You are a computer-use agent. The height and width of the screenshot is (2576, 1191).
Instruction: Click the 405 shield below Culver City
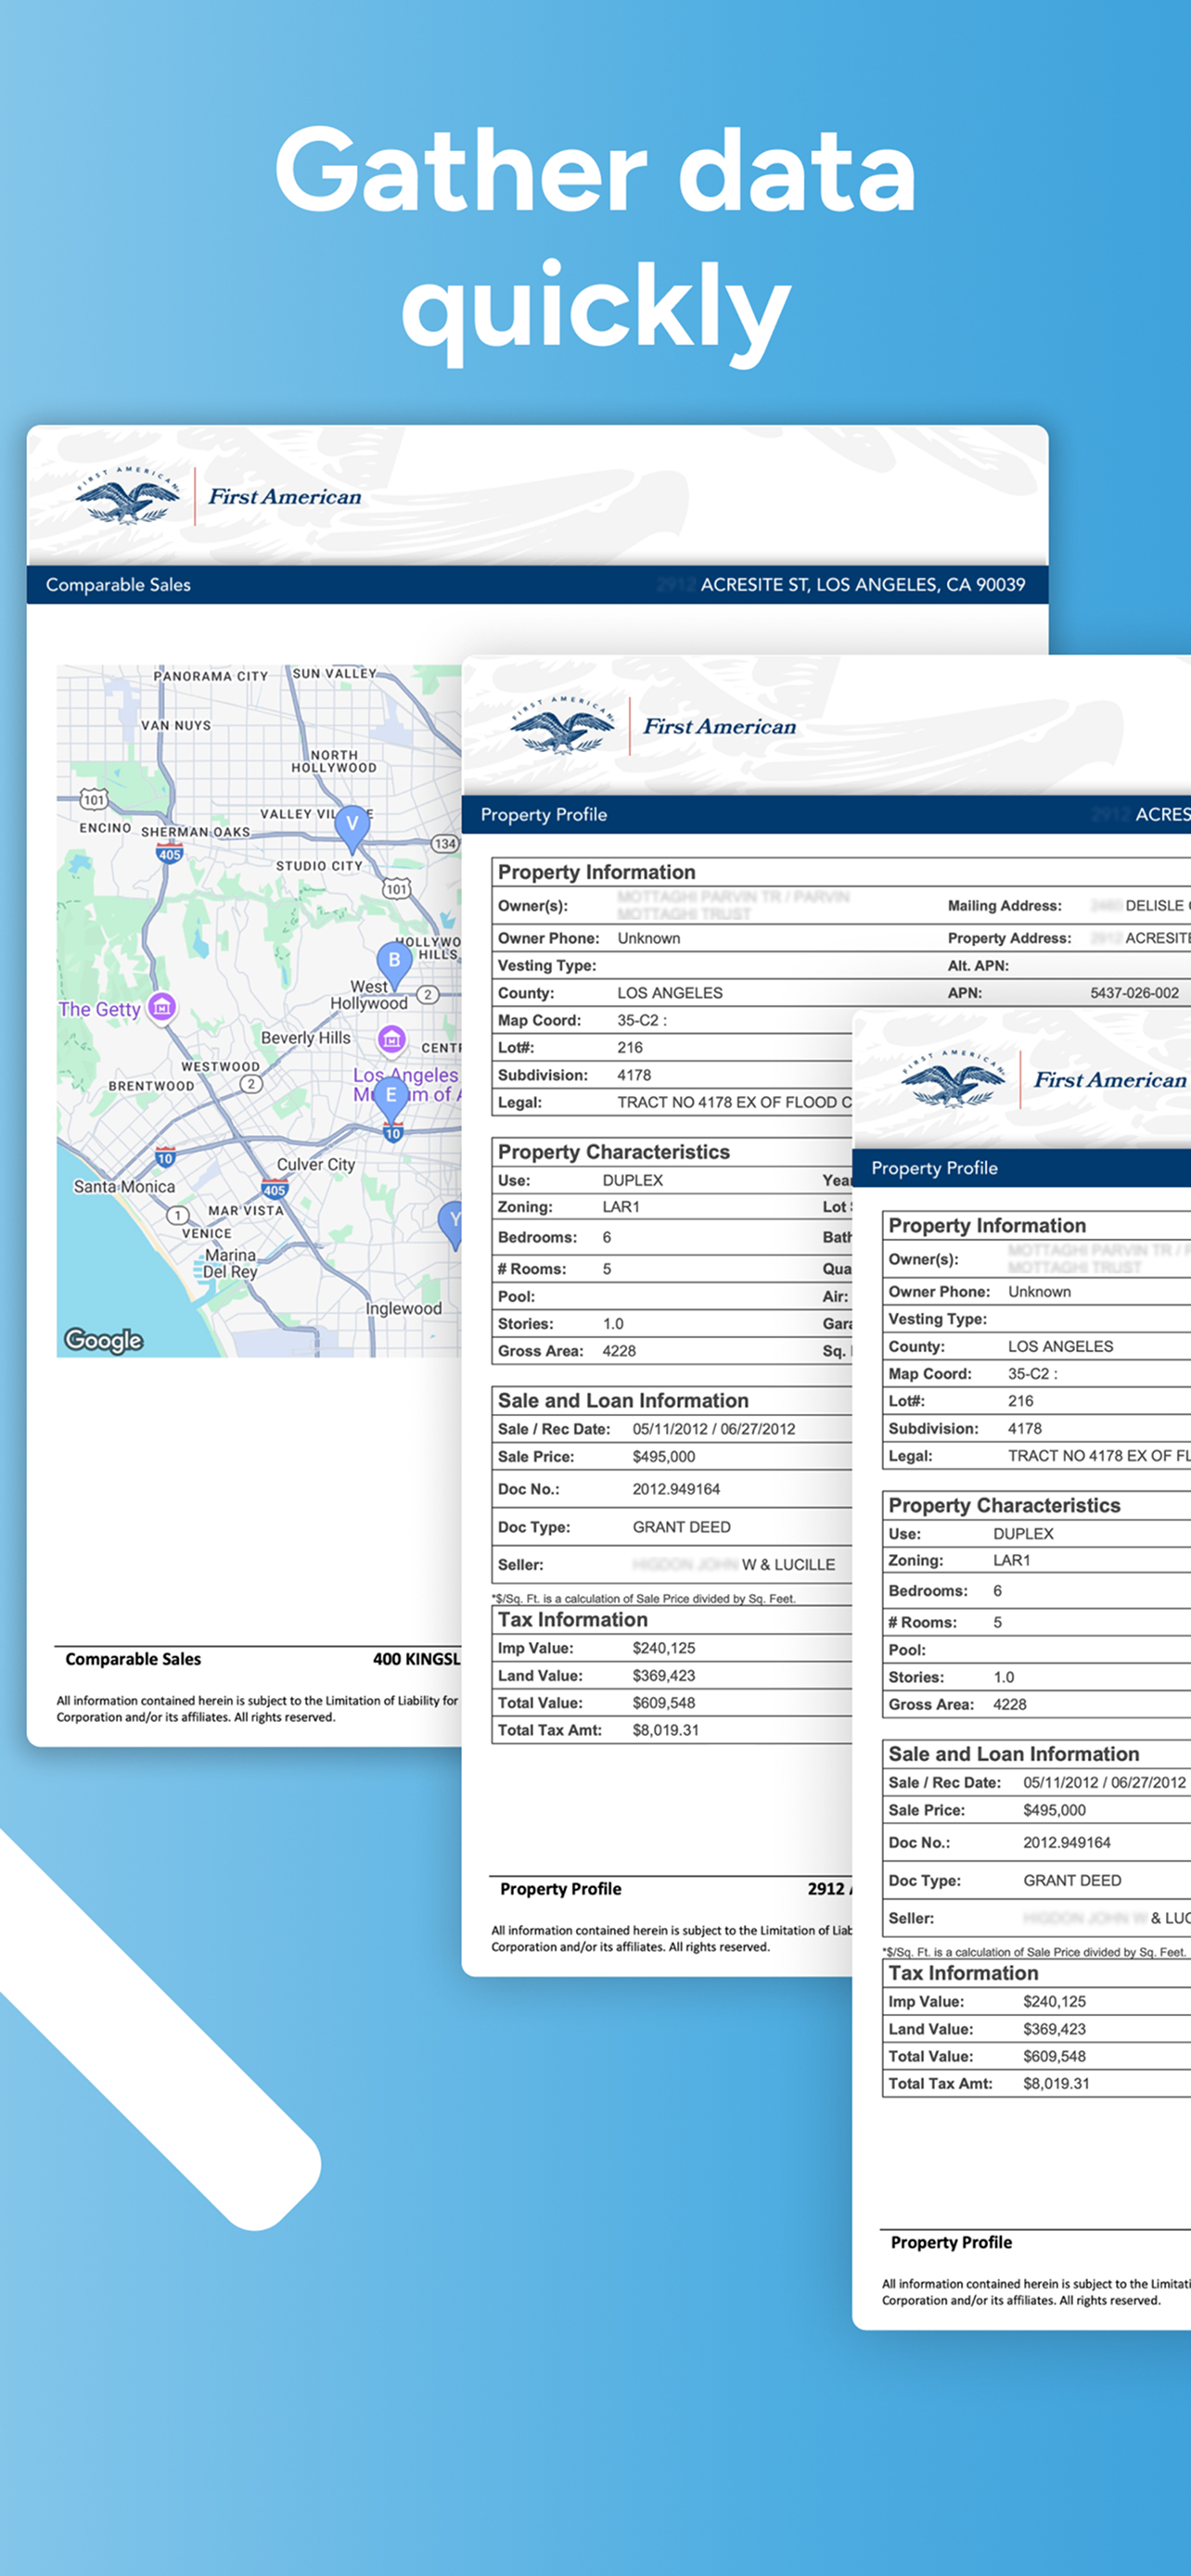275,1189
